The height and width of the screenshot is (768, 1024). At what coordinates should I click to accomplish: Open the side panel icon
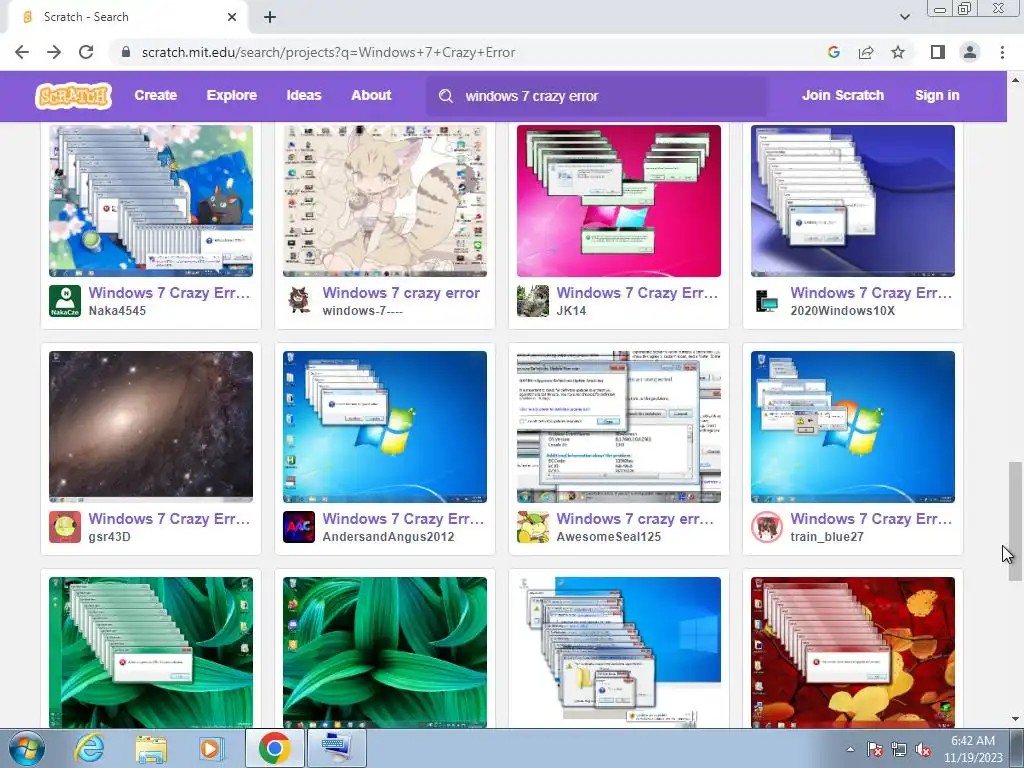(x=938, y=52)
